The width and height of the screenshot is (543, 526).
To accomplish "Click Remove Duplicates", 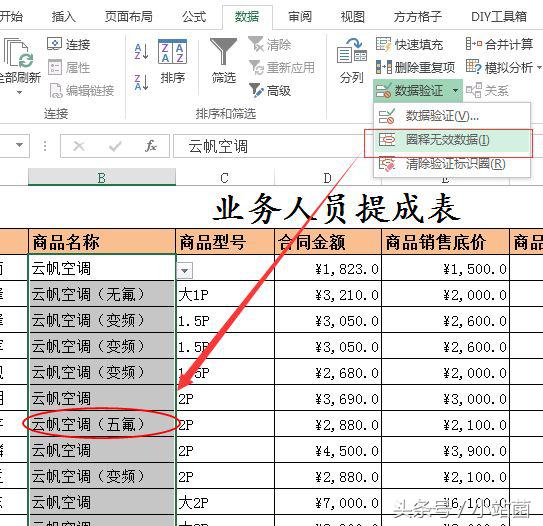I will tap(416, 68).
